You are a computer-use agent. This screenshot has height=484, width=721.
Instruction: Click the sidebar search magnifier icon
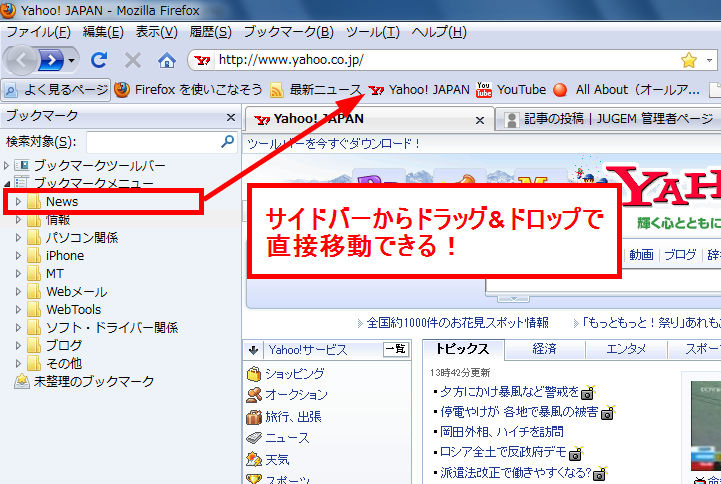[x=228, y=142]
